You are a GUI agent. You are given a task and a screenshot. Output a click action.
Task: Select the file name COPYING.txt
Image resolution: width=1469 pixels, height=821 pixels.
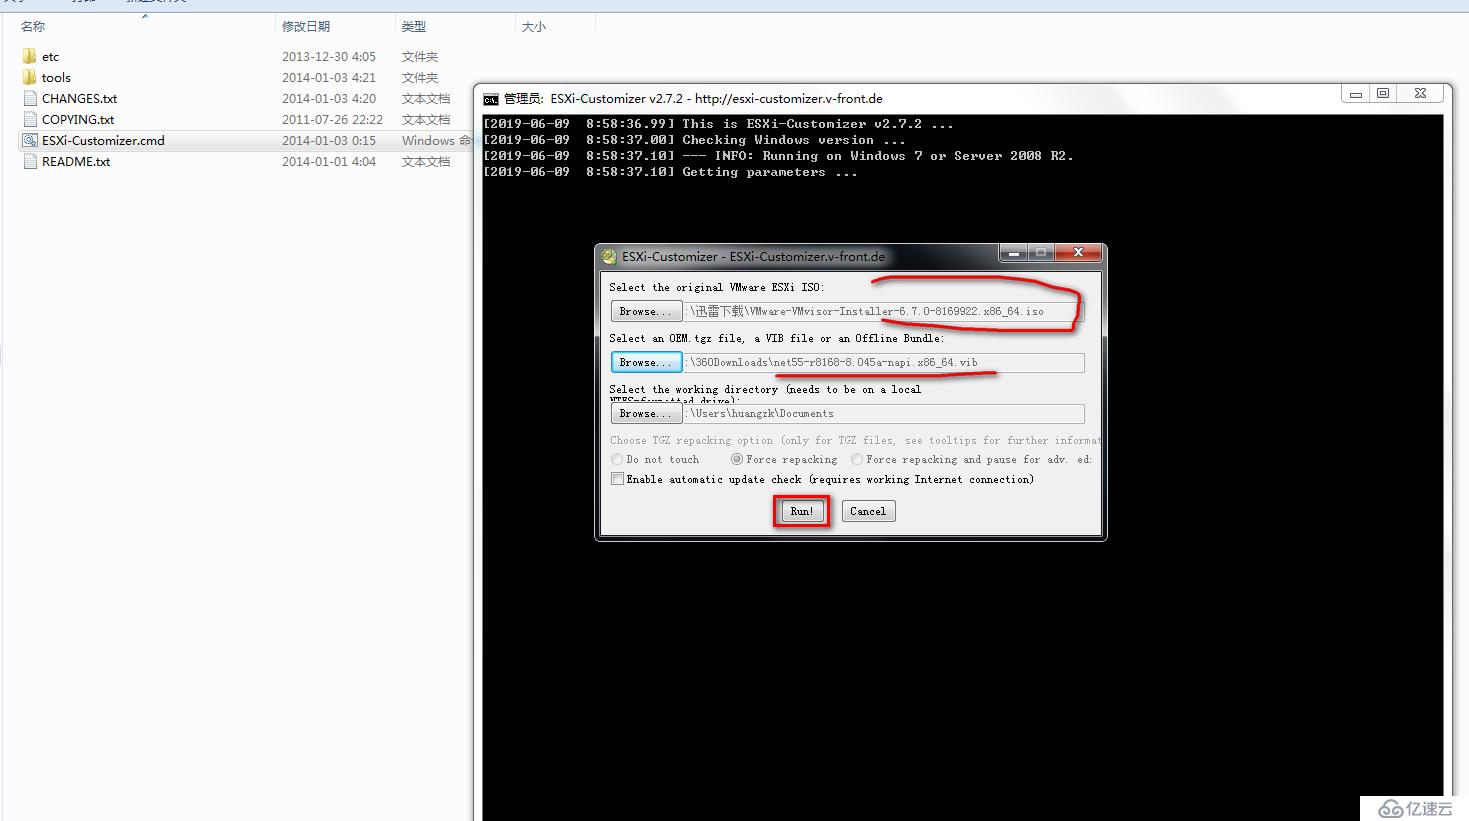point(78,119)
